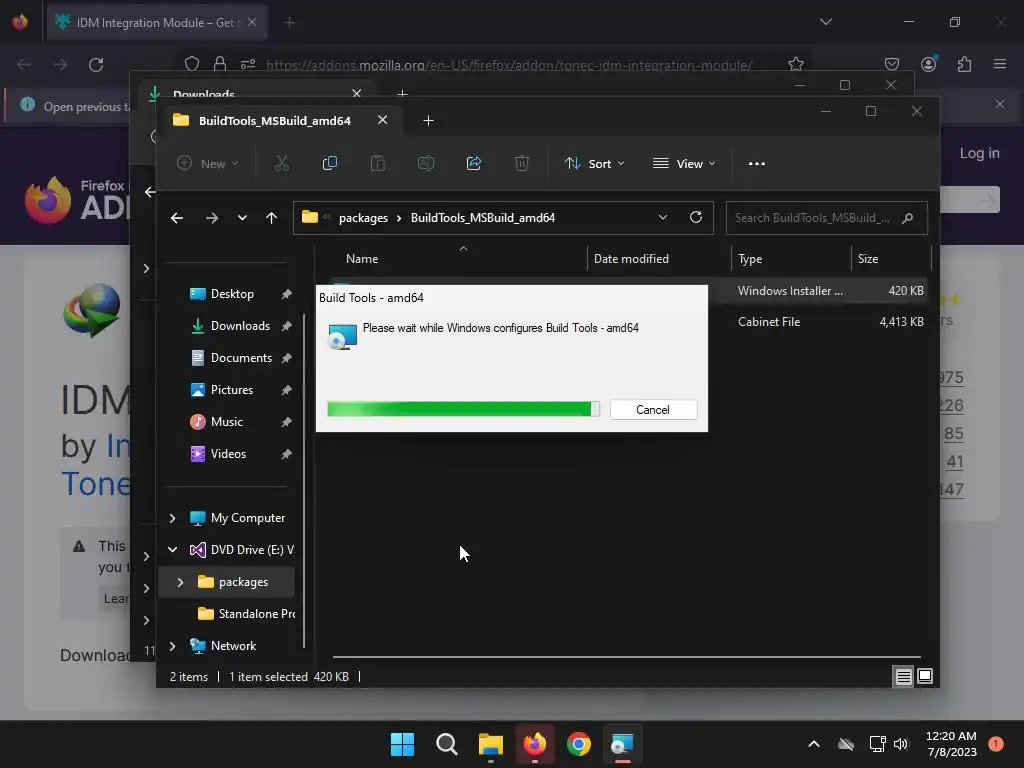Viewport: 1024px width, 768px height.
Task: Go up one folder level
Action: click(272, 218)
